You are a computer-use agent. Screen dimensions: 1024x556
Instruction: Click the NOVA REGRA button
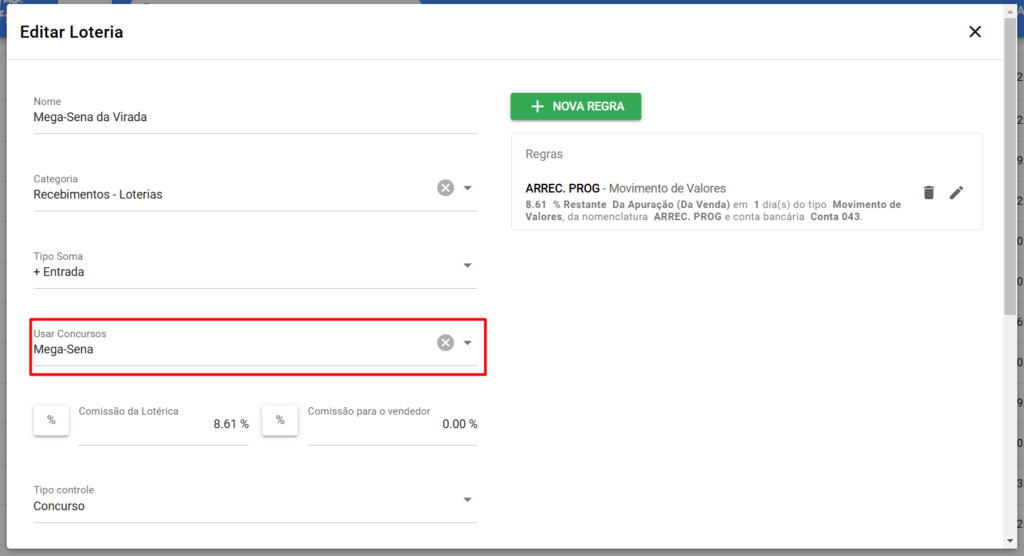pos(576,107)
